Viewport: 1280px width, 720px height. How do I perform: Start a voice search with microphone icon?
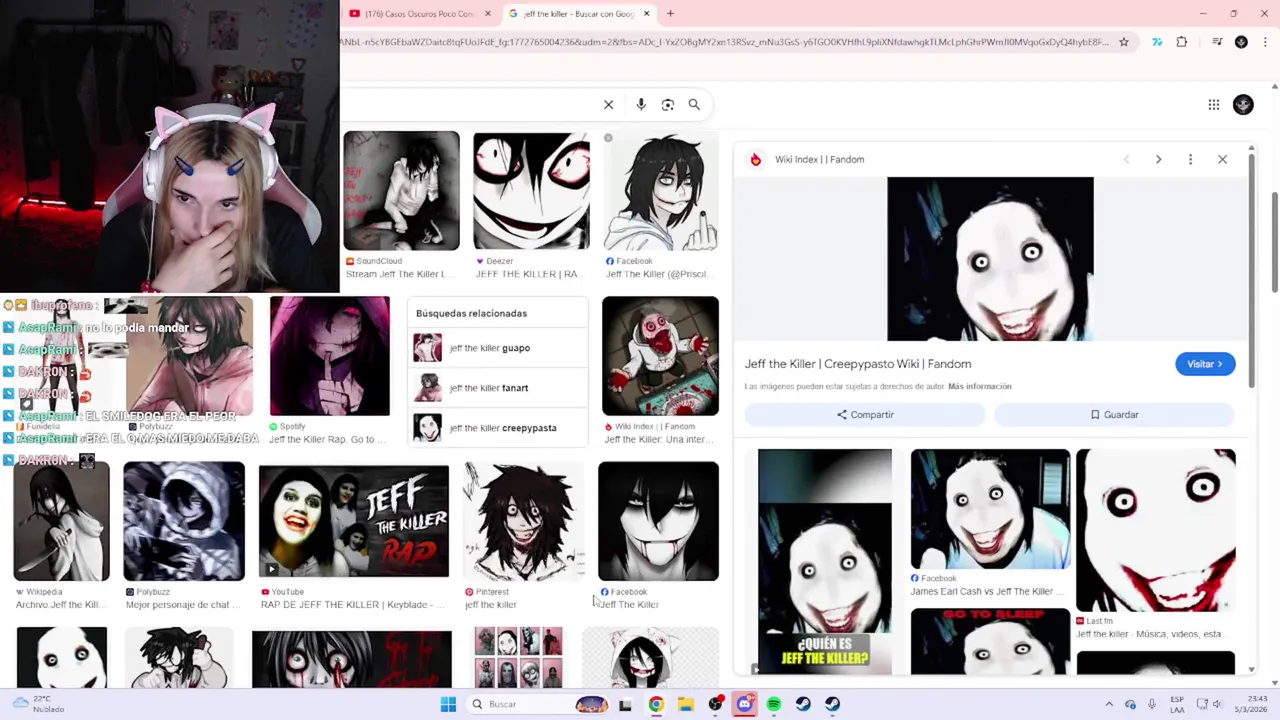coord(641,104)
